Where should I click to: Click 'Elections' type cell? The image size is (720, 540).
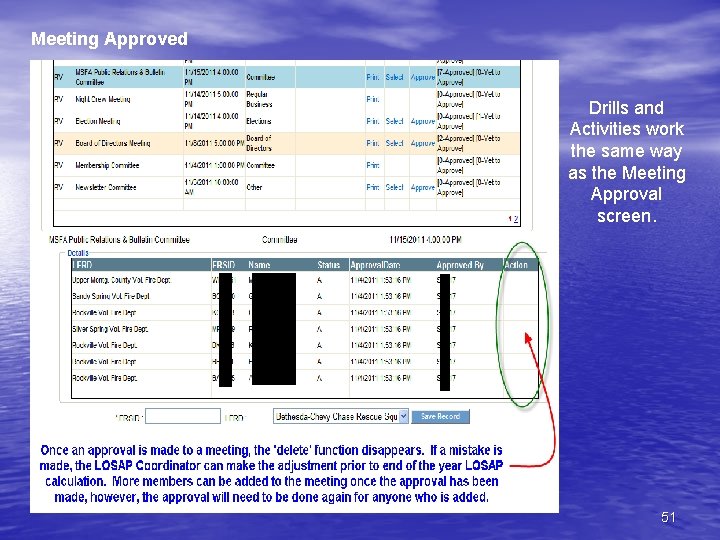259,121
